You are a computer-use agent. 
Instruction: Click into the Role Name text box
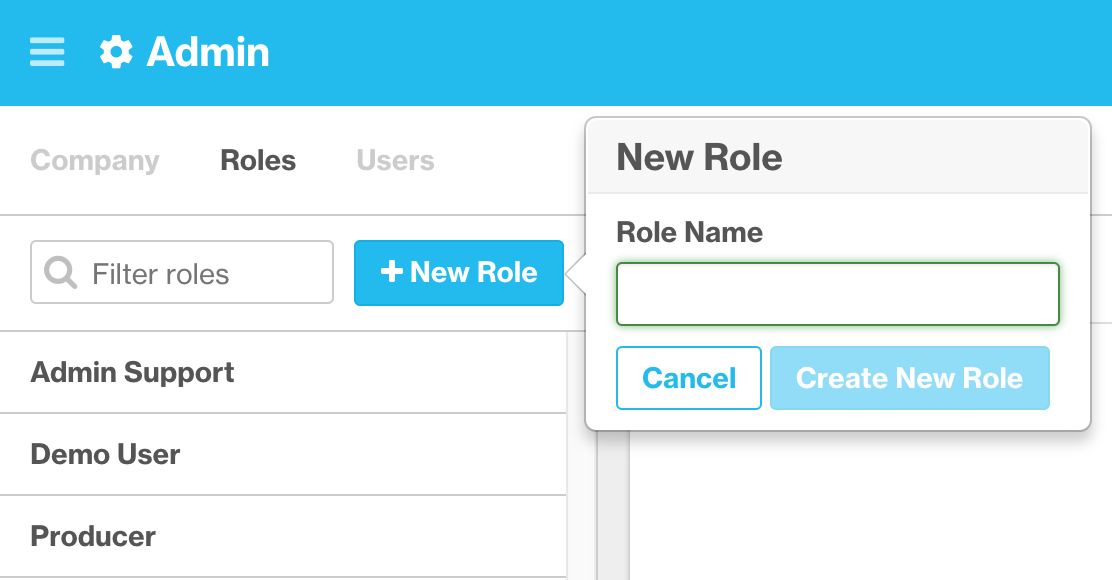point(837,294)
